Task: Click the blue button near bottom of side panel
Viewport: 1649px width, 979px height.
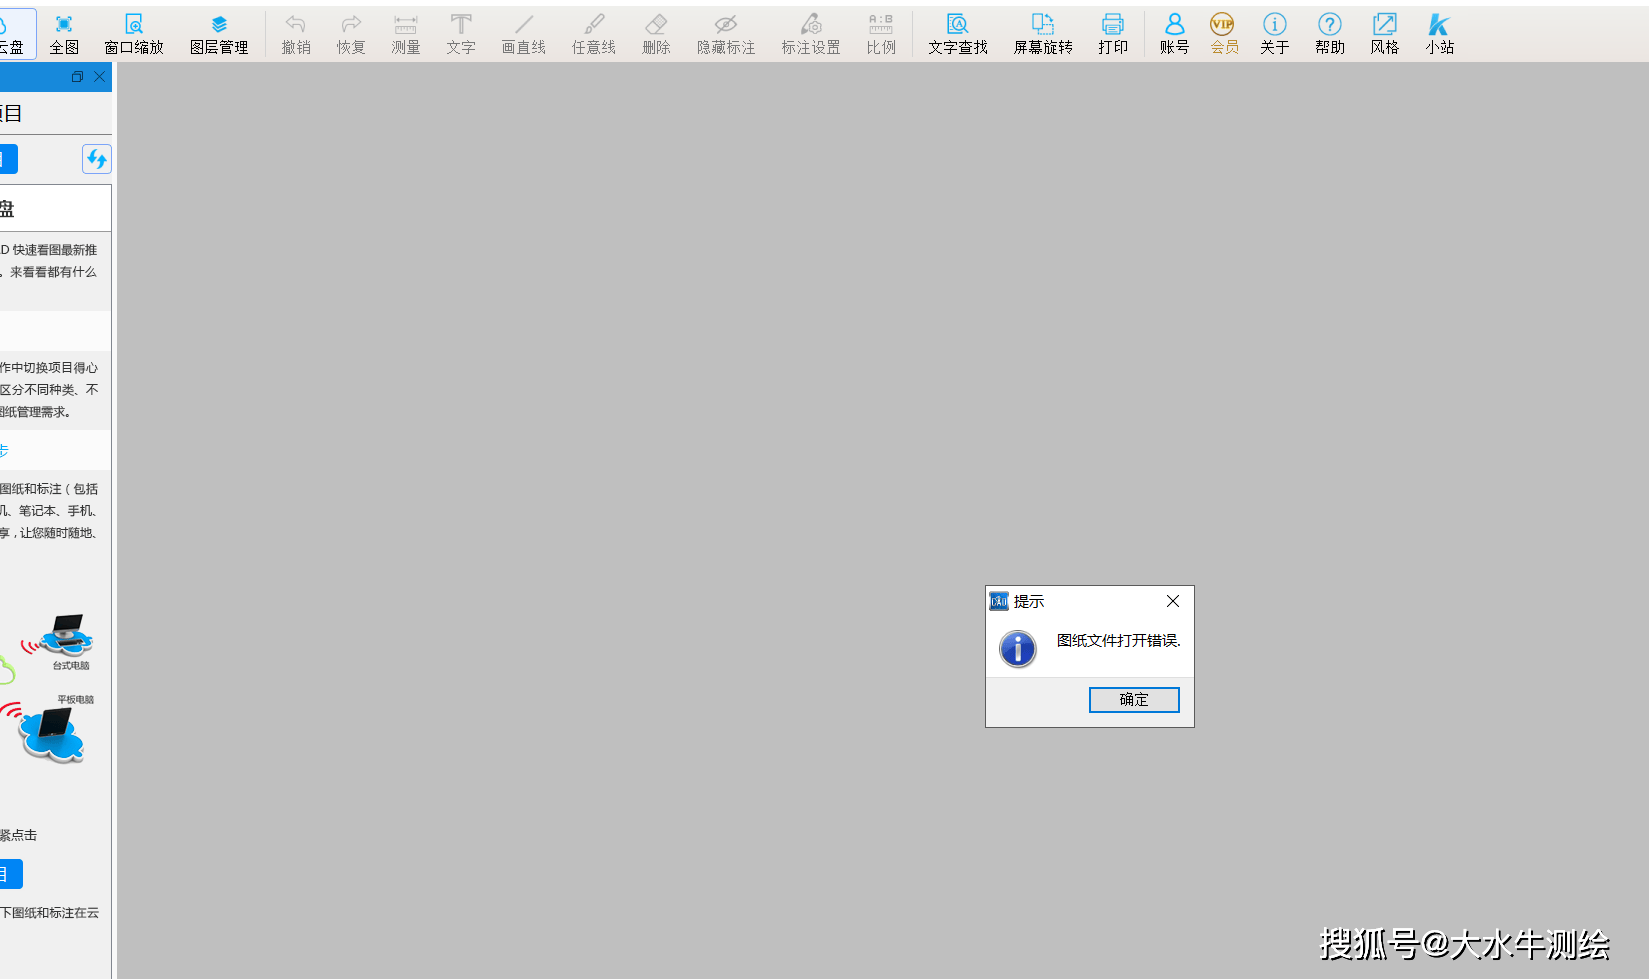Action: pos(10,874)
